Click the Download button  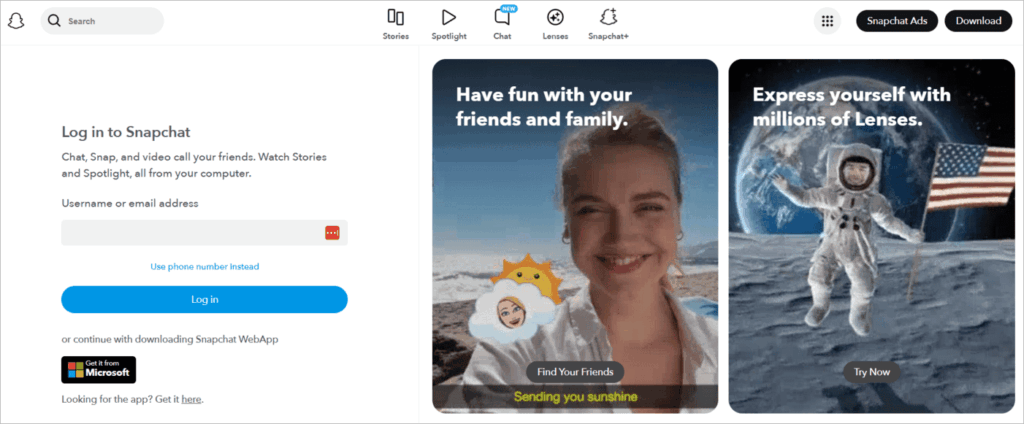978,21
